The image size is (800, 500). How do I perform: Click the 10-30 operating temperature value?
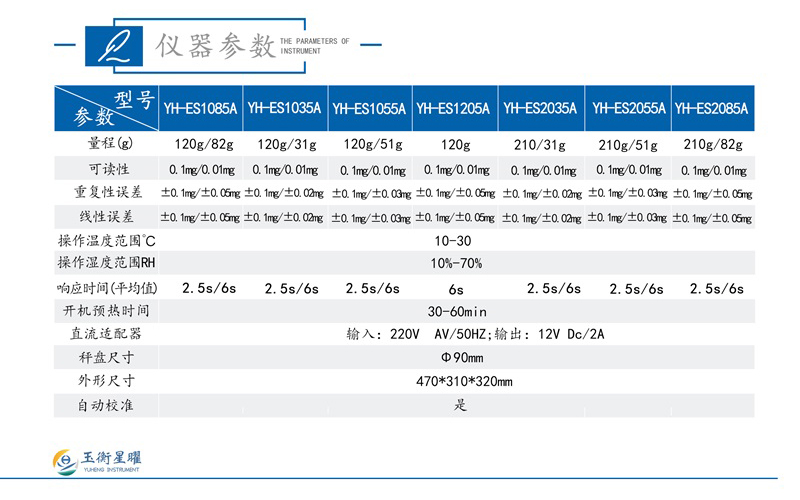[453, 241]
